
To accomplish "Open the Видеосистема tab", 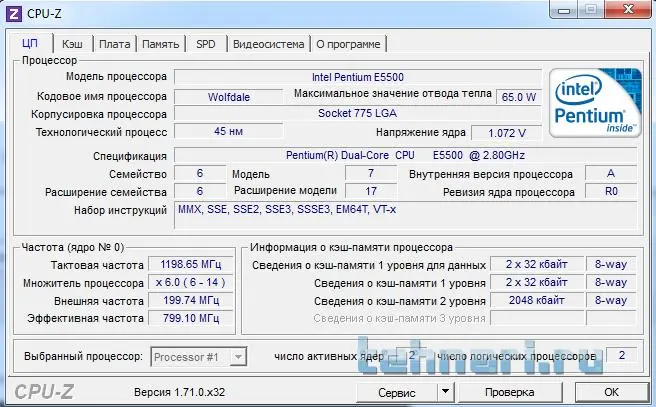I will pyautogui.click(x=269, y=44).
